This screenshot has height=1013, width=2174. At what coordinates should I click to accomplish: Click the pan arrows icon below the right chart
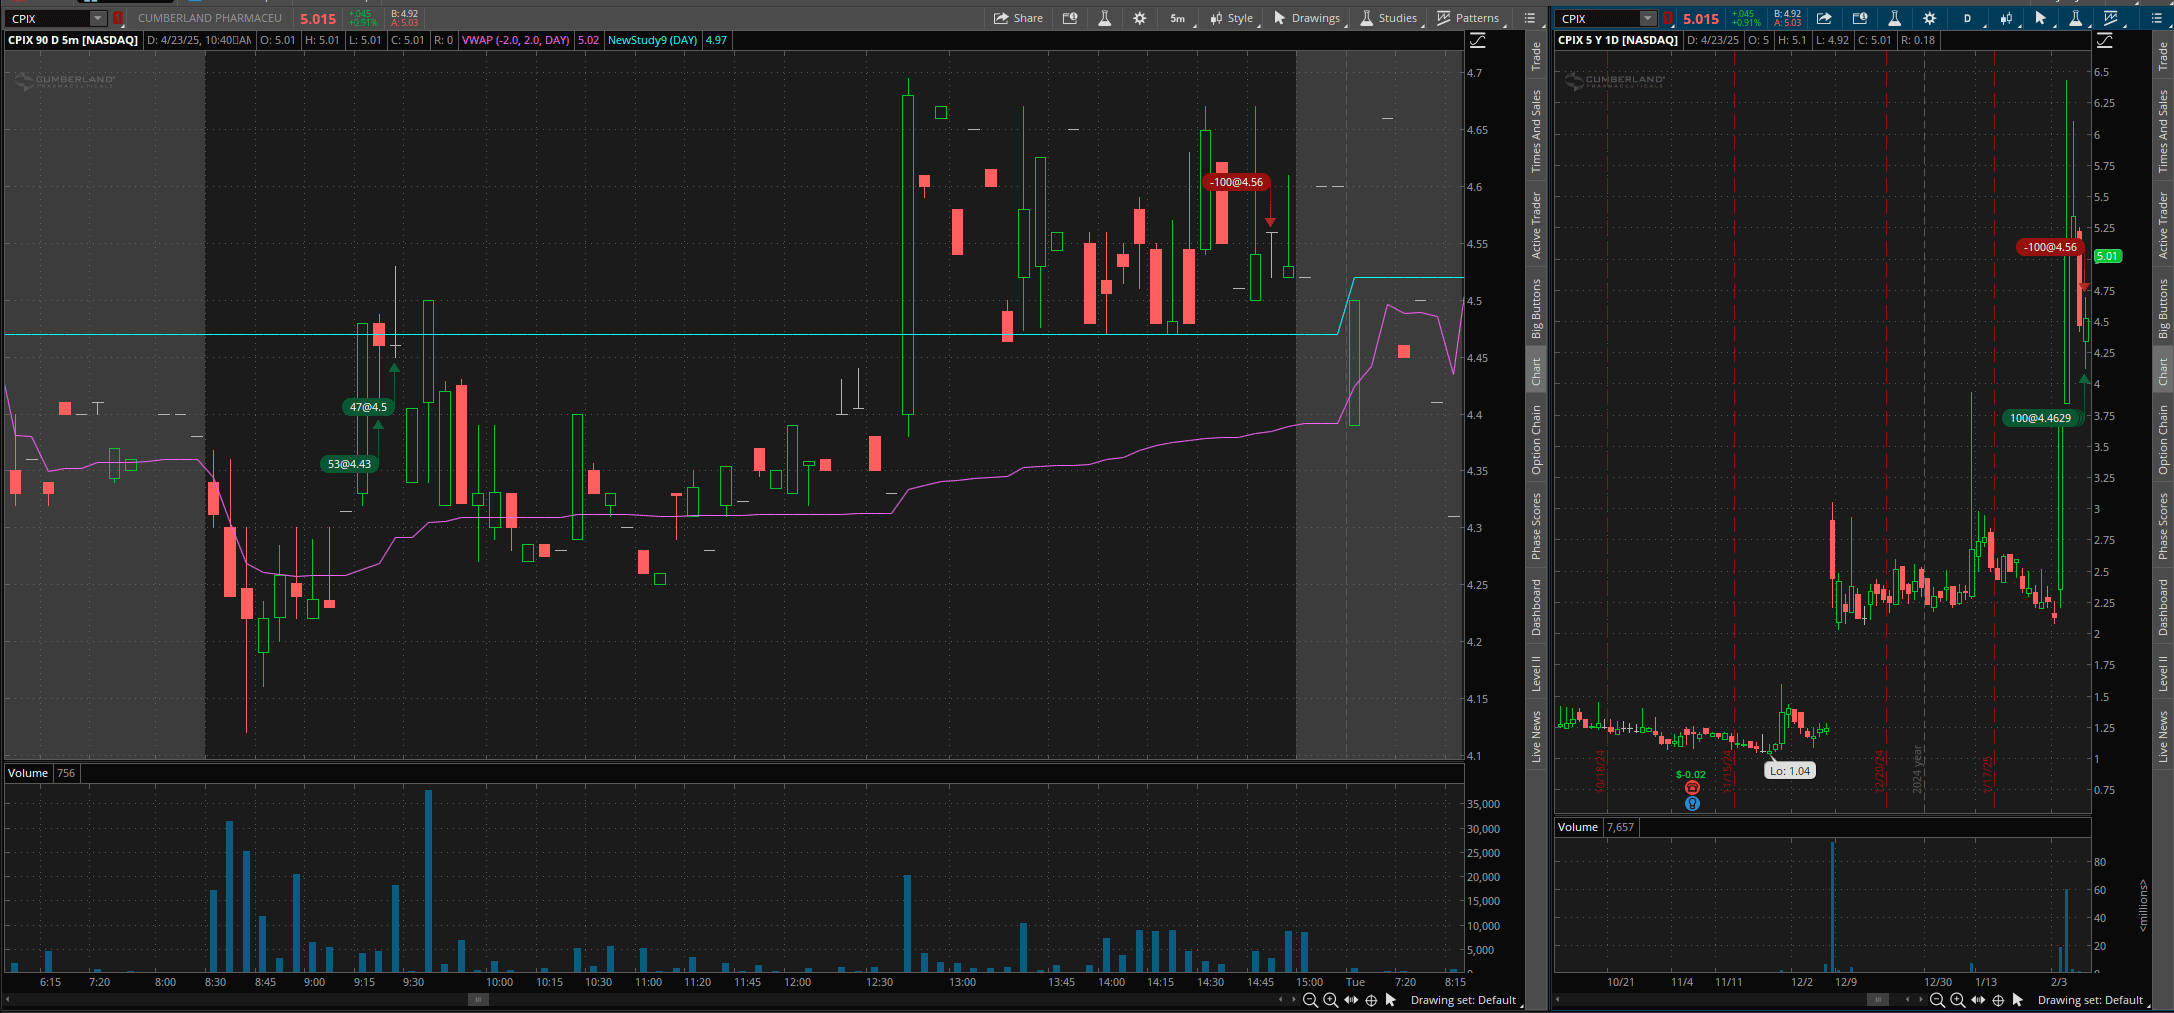(1978, 1000)
